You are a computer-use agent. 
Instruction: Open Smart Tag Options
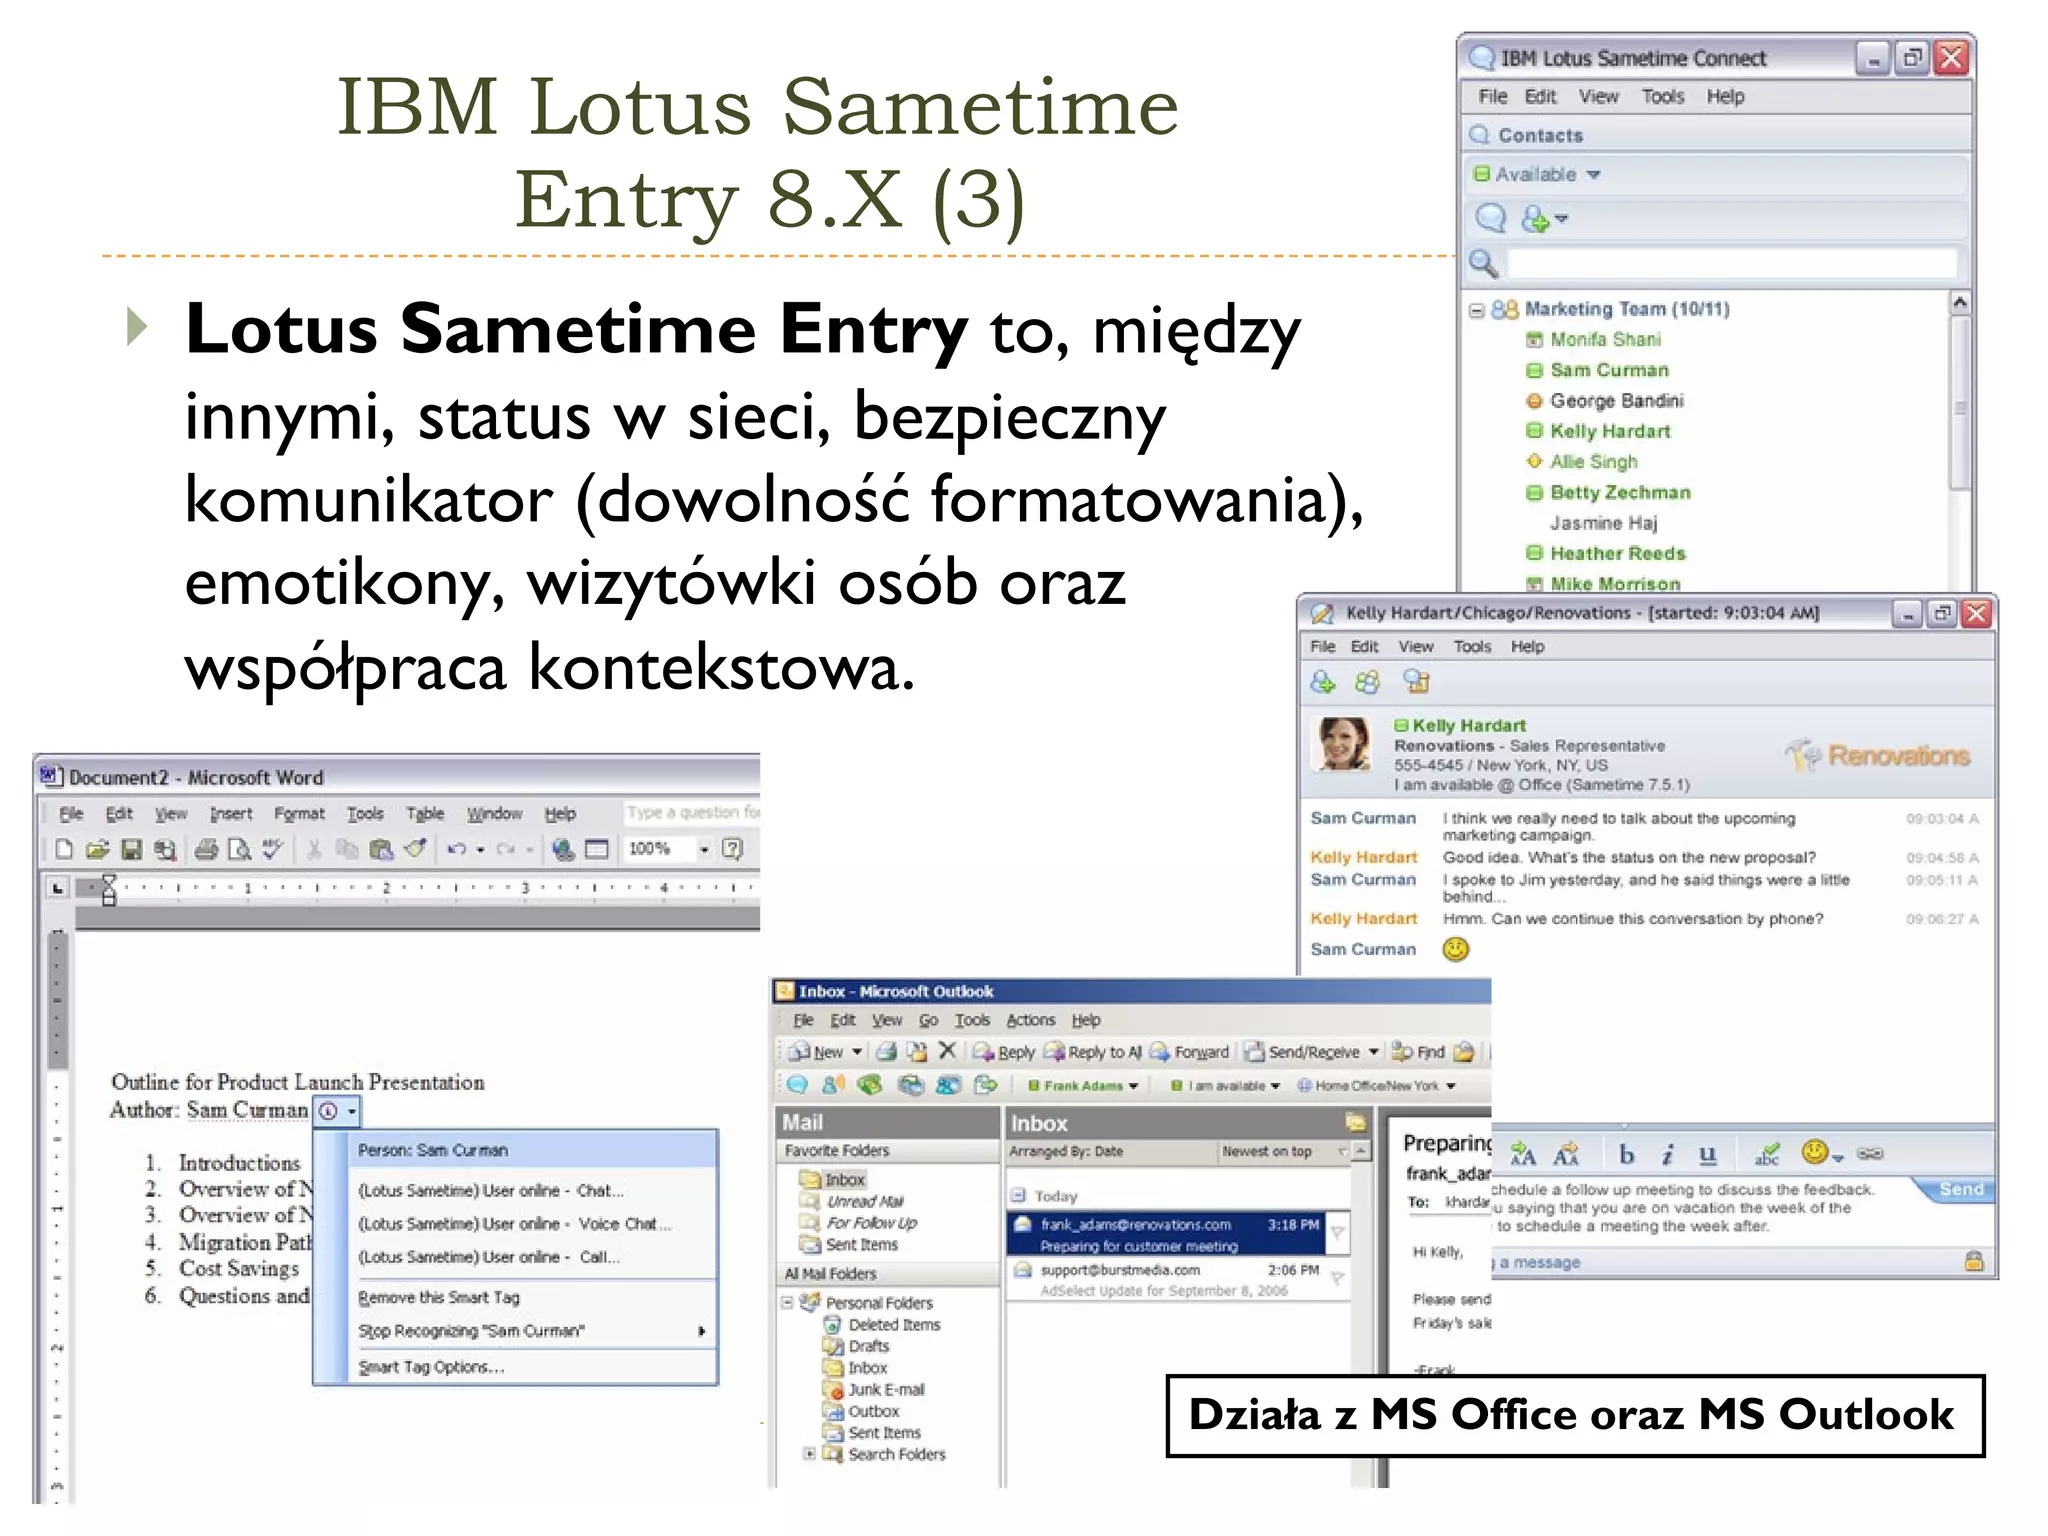pyautogui.click(x=431, y=1367)
